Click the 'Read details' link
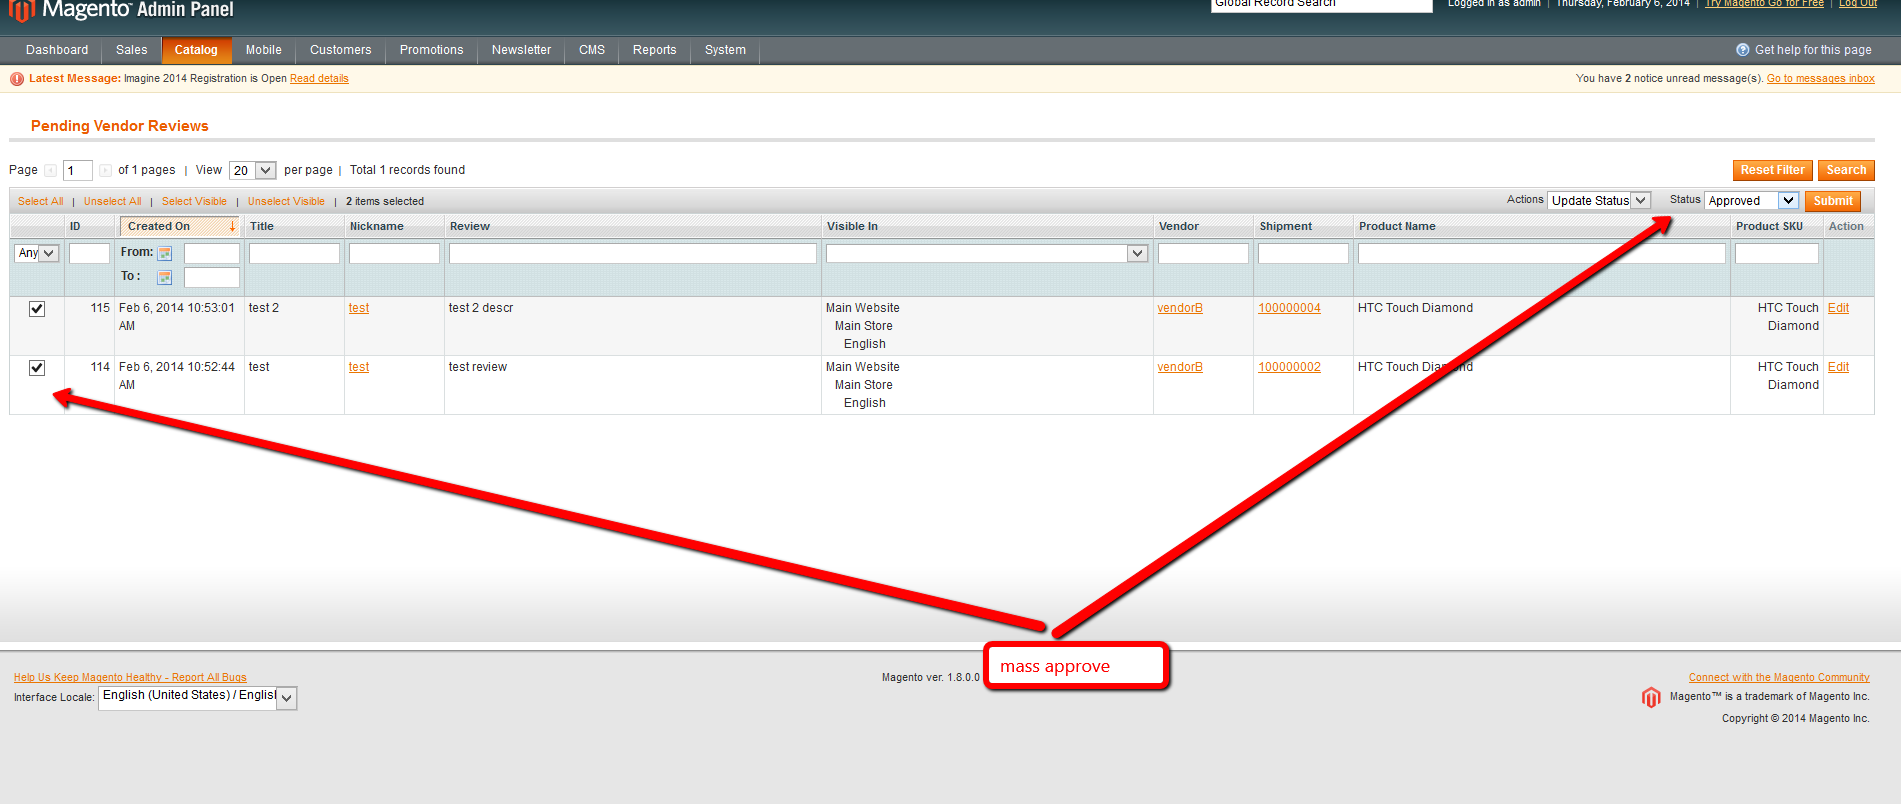 [x=319, y=79]
